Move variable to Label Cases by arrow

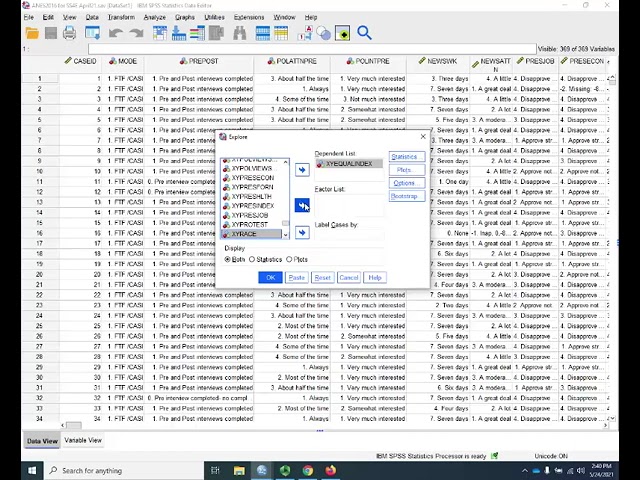tap(302, 233)
